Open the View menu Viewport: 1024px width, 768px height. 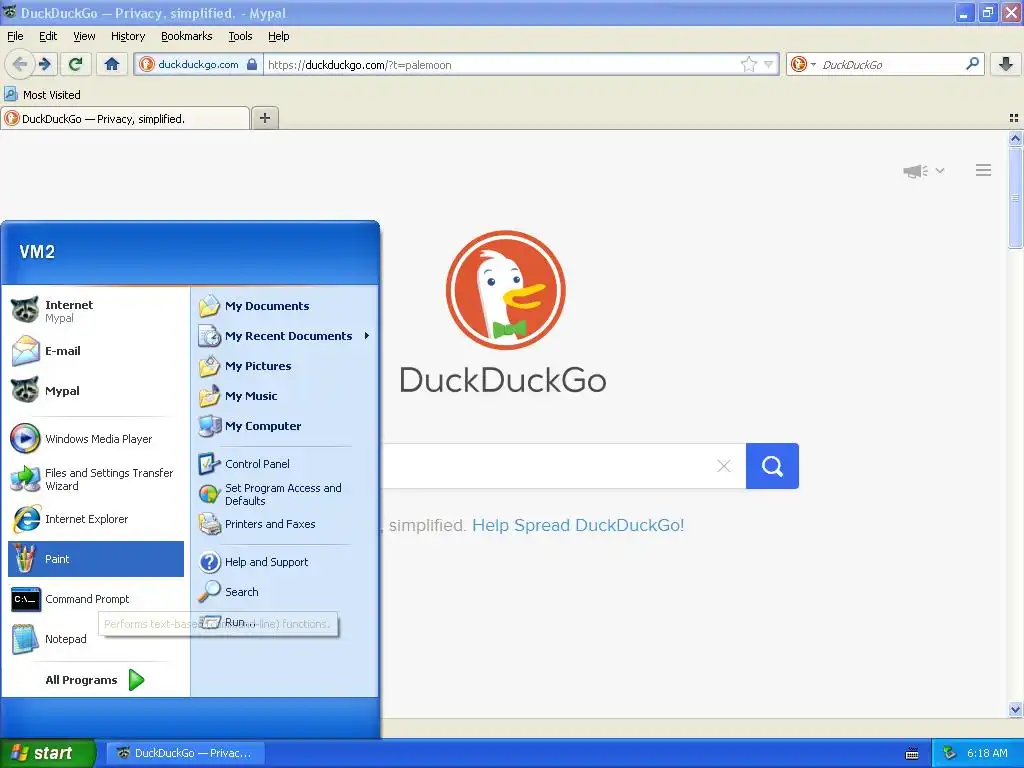point(84,36)
